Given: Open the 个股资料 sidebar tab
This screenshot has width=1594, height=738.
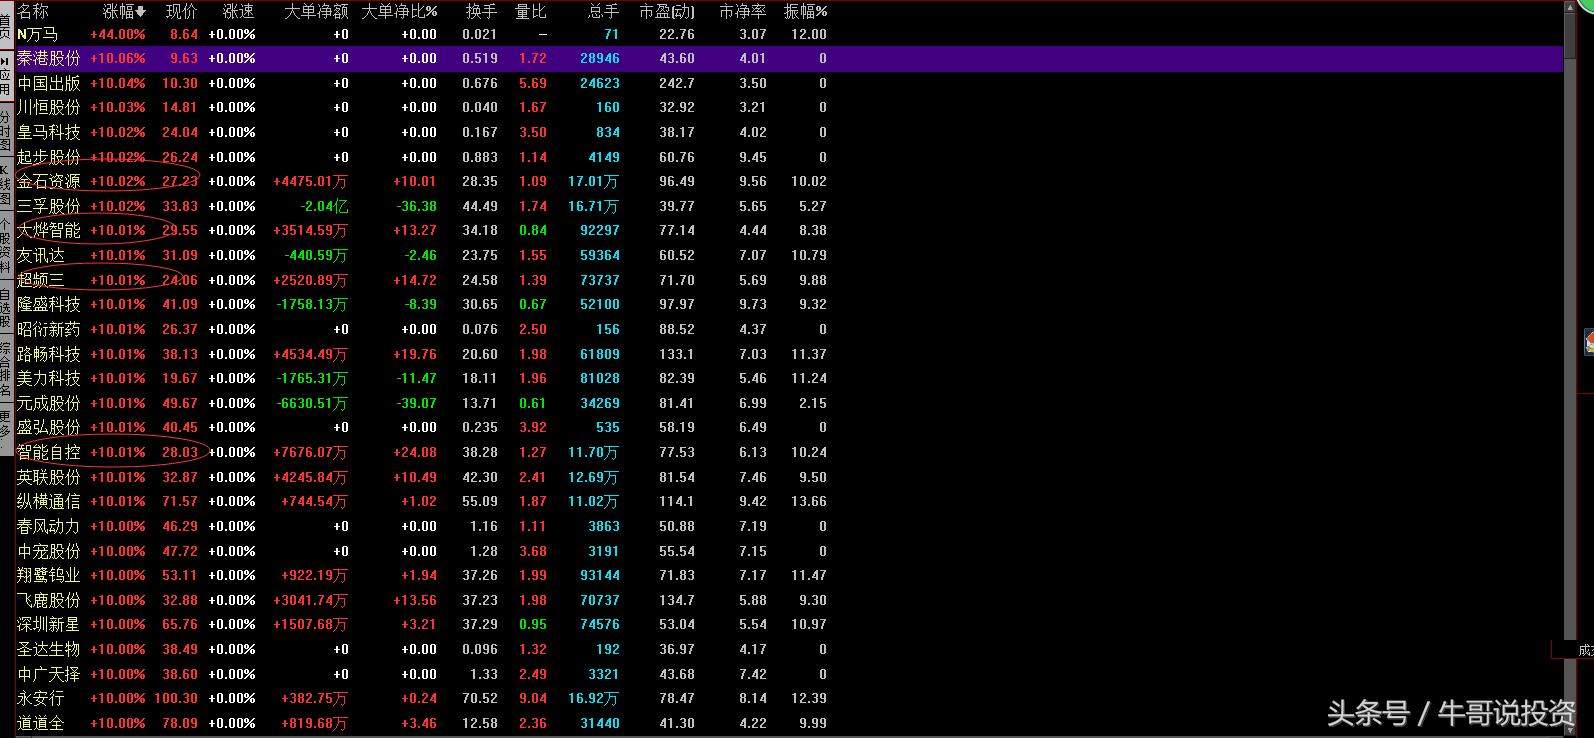Looking at the screenshot, I should (x=5, y=247).
